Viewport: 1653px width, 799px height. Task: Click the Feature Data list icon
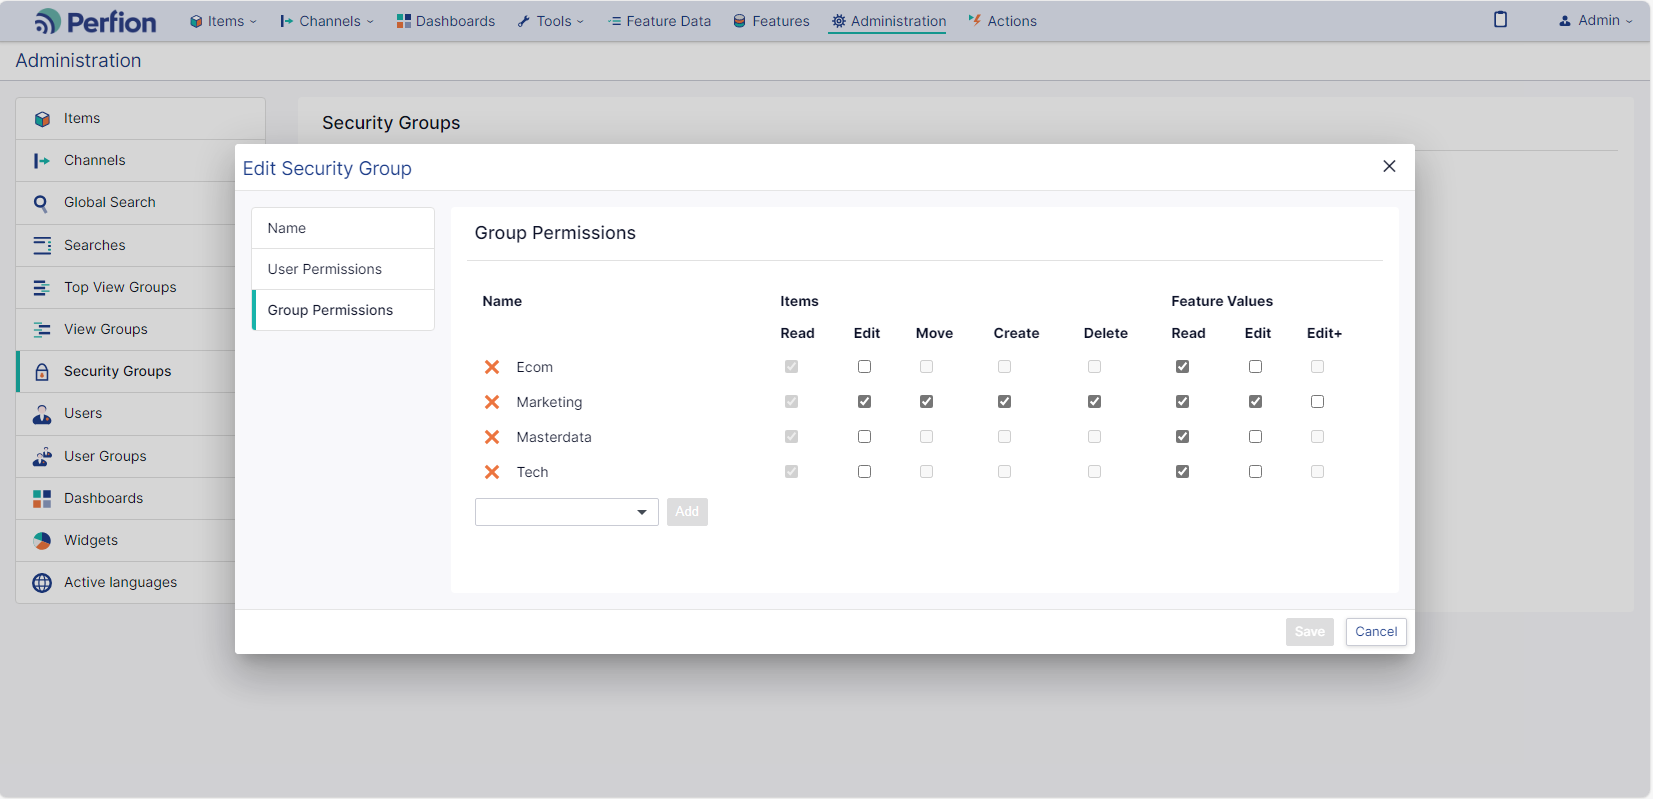[x=615, y=21]
